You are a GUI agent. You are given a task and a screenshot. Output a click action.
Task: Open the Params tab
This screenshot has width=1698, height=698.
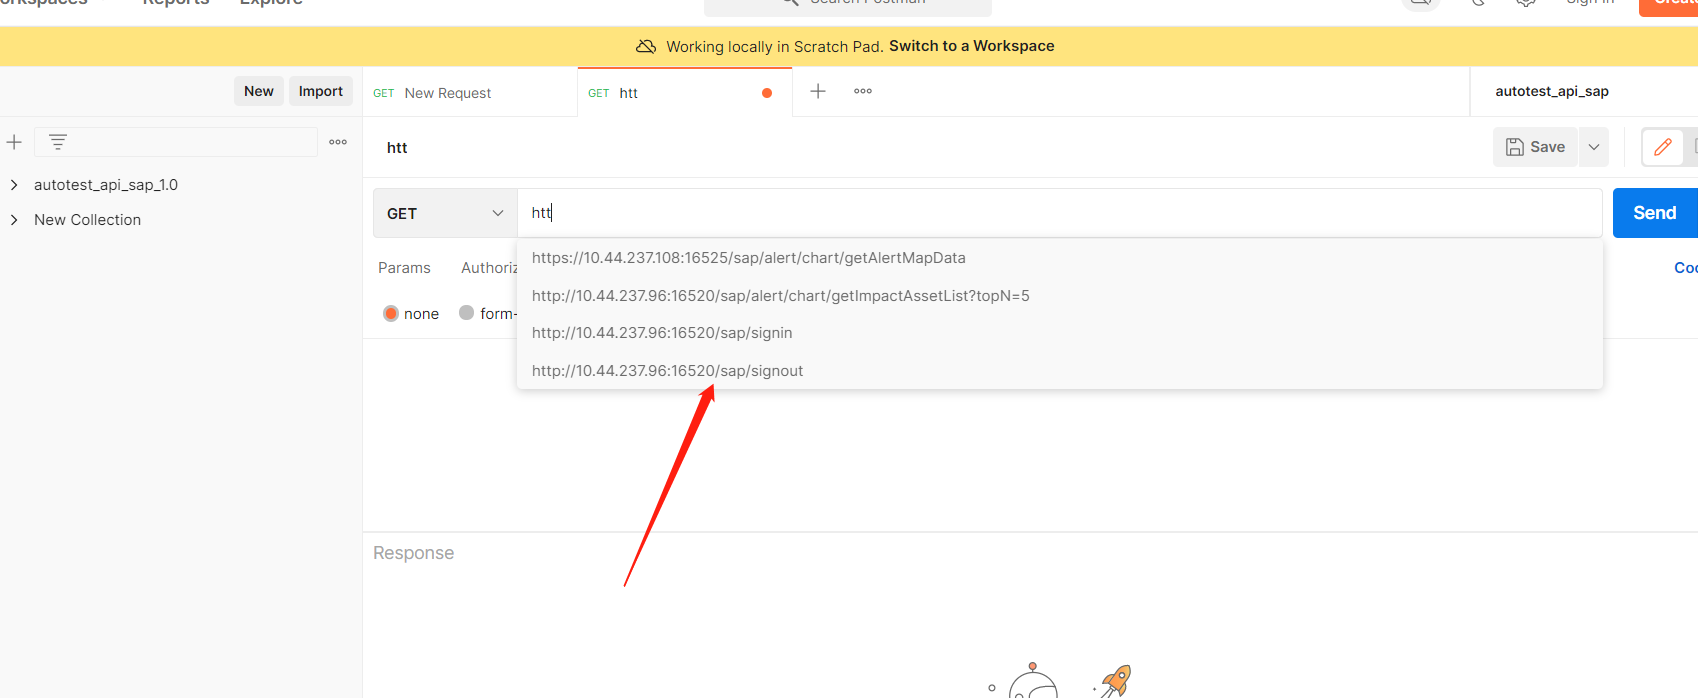point(404,268)
